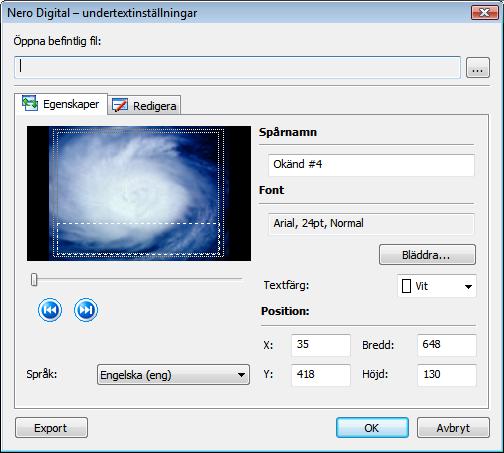Expand the Textfärg dropdown arrow

468,286
